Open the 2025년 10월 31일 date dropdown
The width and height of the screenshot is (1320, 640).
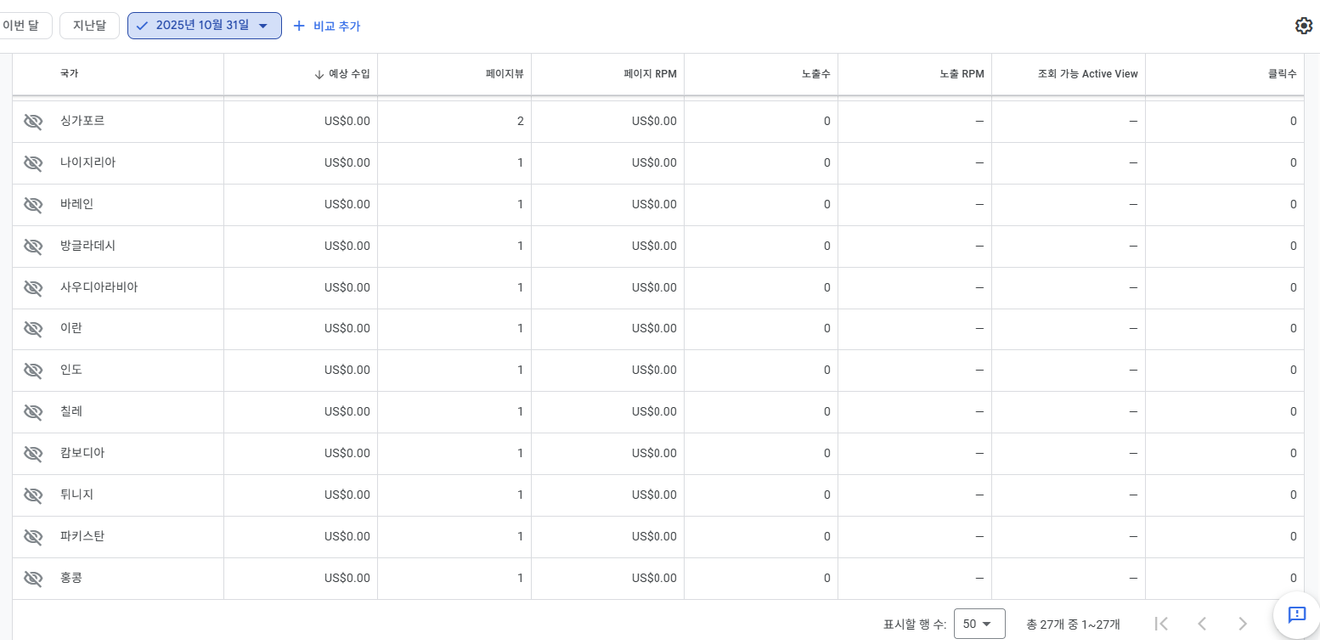click(x=263, y=26)
